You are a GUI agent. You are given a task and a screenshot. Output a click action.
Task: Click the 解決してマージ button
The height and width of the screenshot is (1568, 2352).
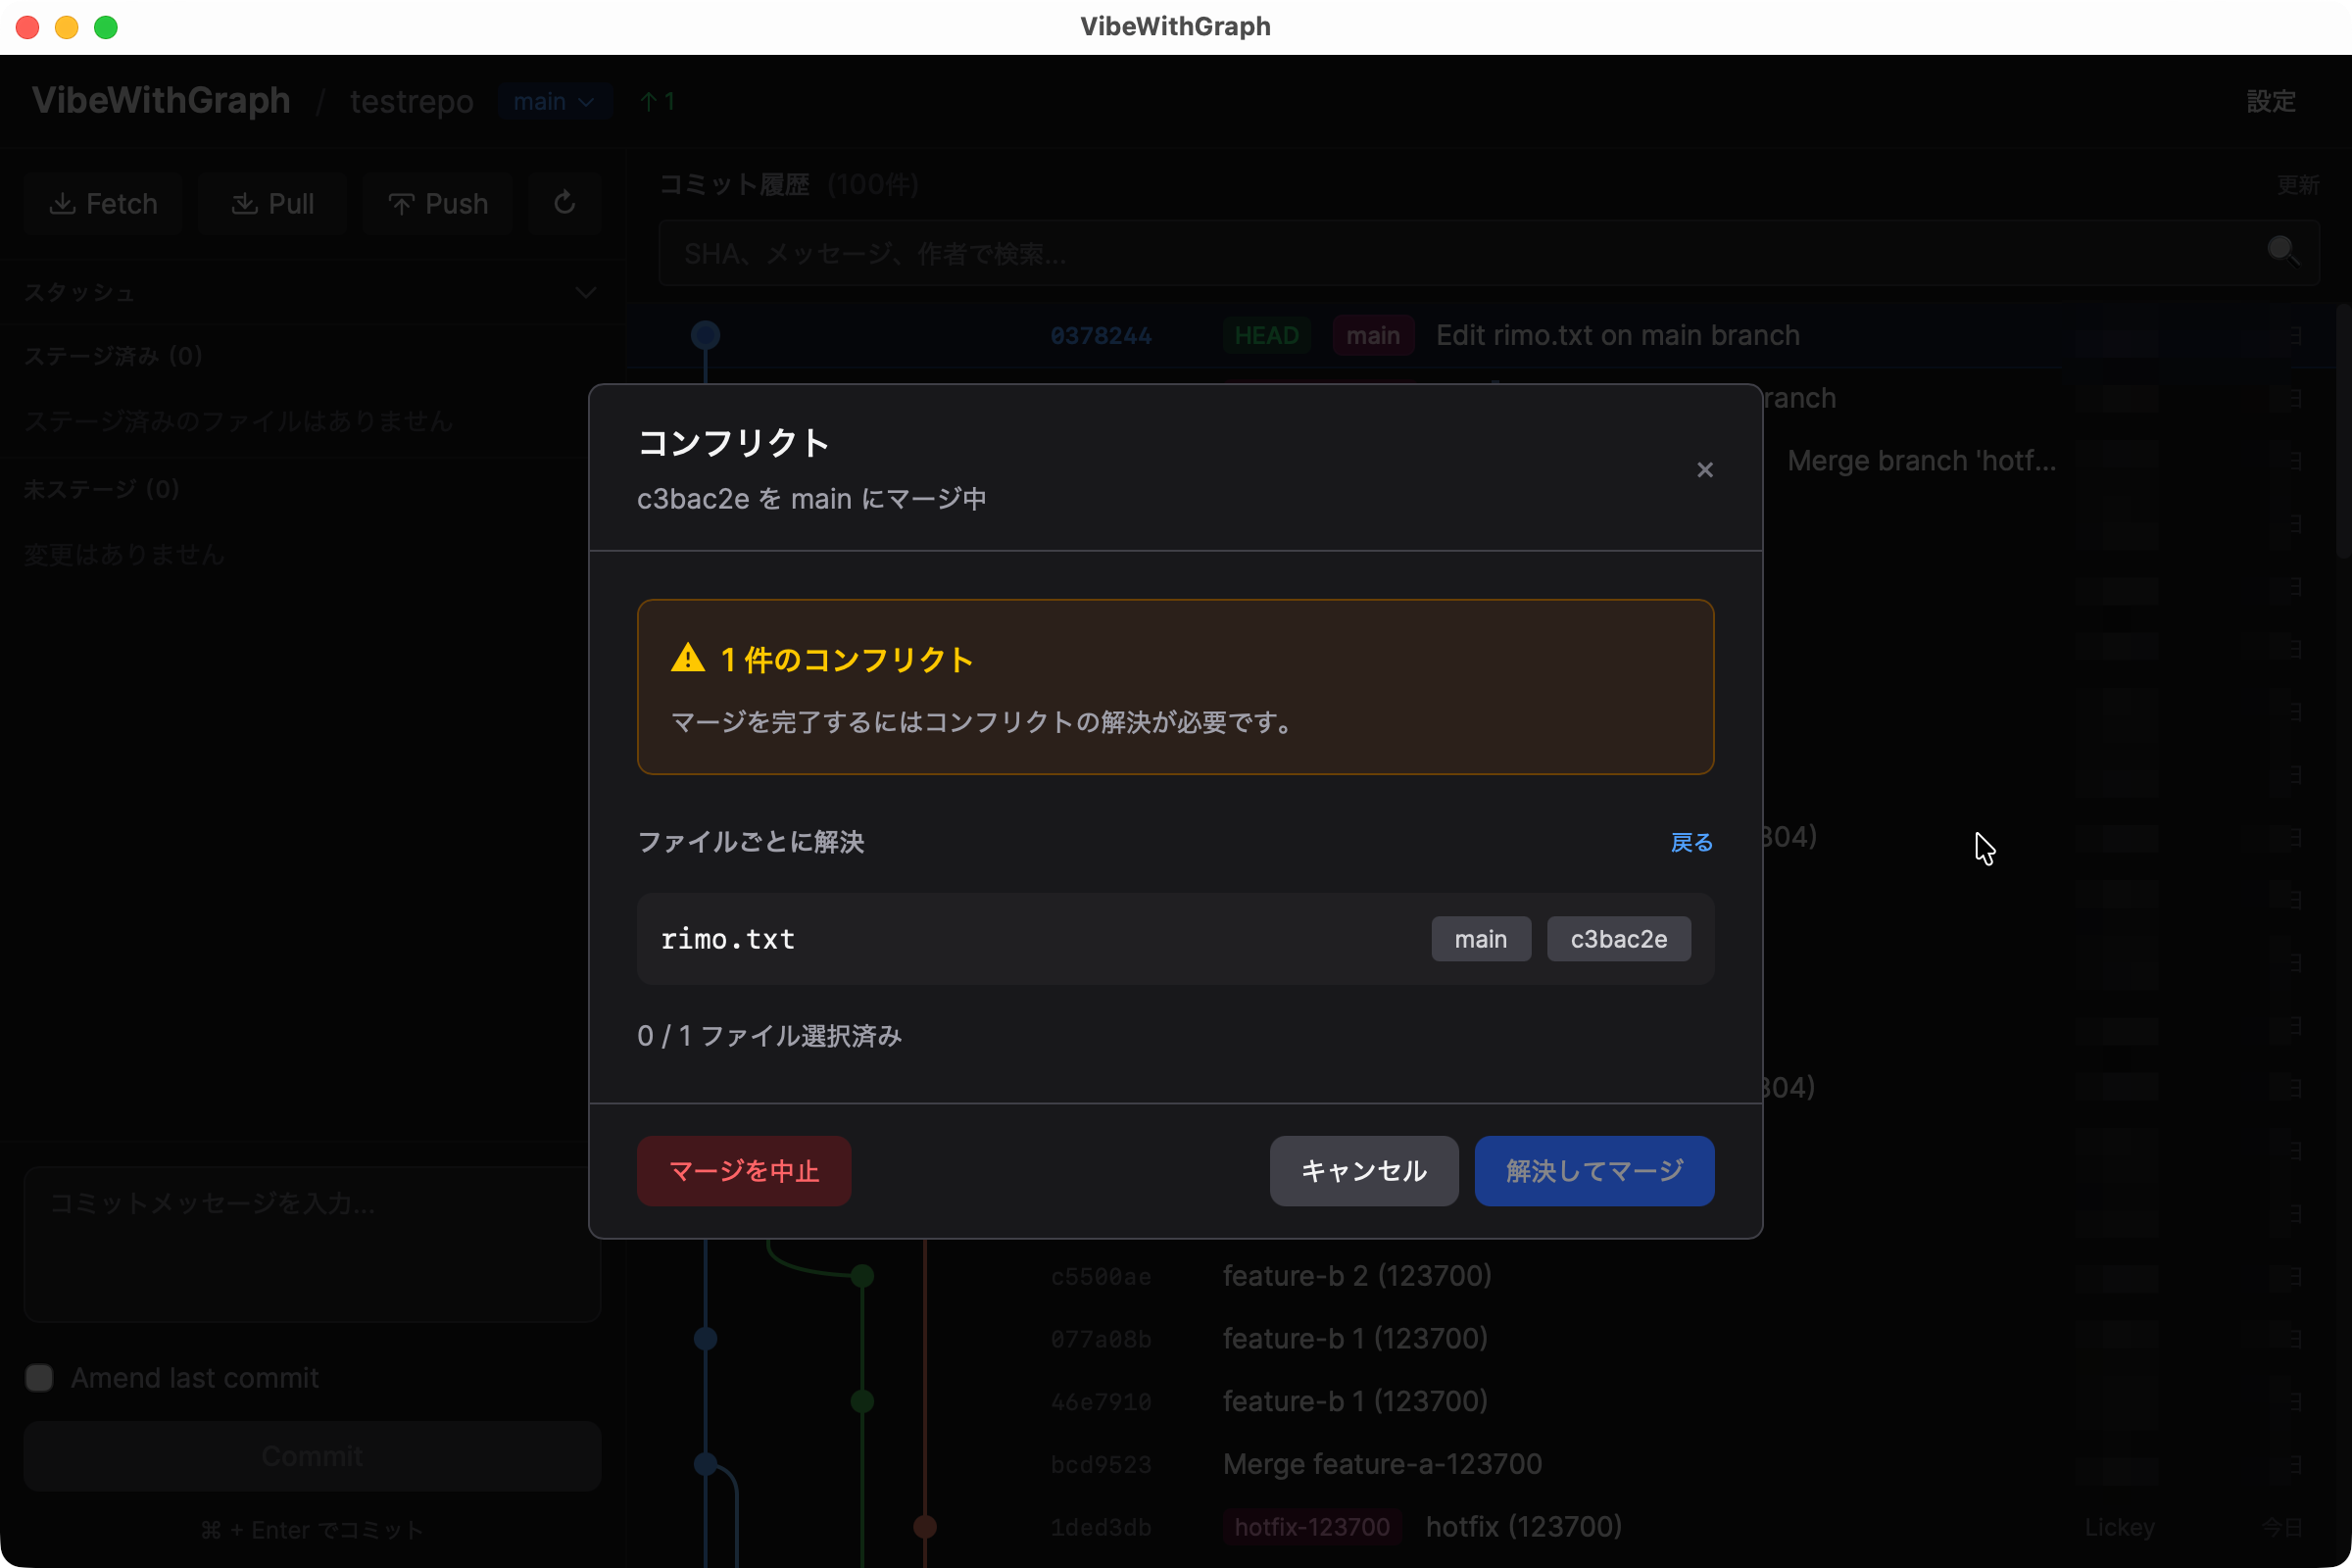[1594, 1171]
